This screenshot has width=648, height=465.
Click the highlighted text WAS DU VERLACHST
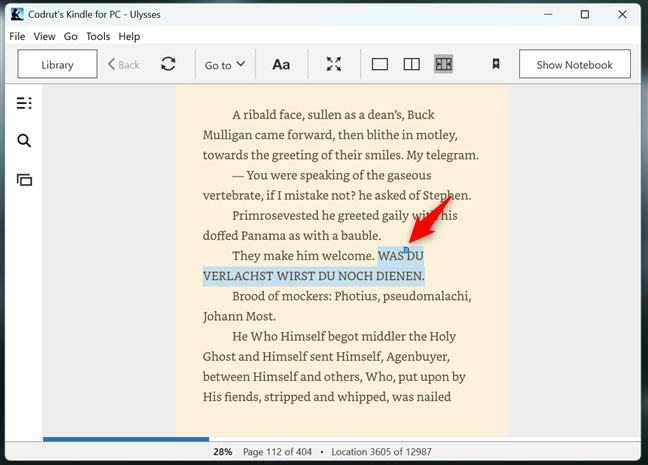pyautogui.click(x=313, y=276)
